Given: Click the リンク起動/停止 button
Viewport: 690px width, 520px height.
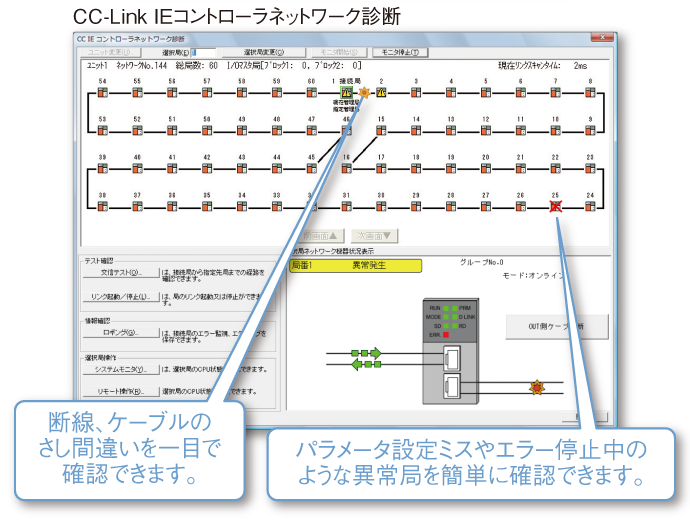Looking at the screenshot, I should pyautogui.click(x=121, y=297).
